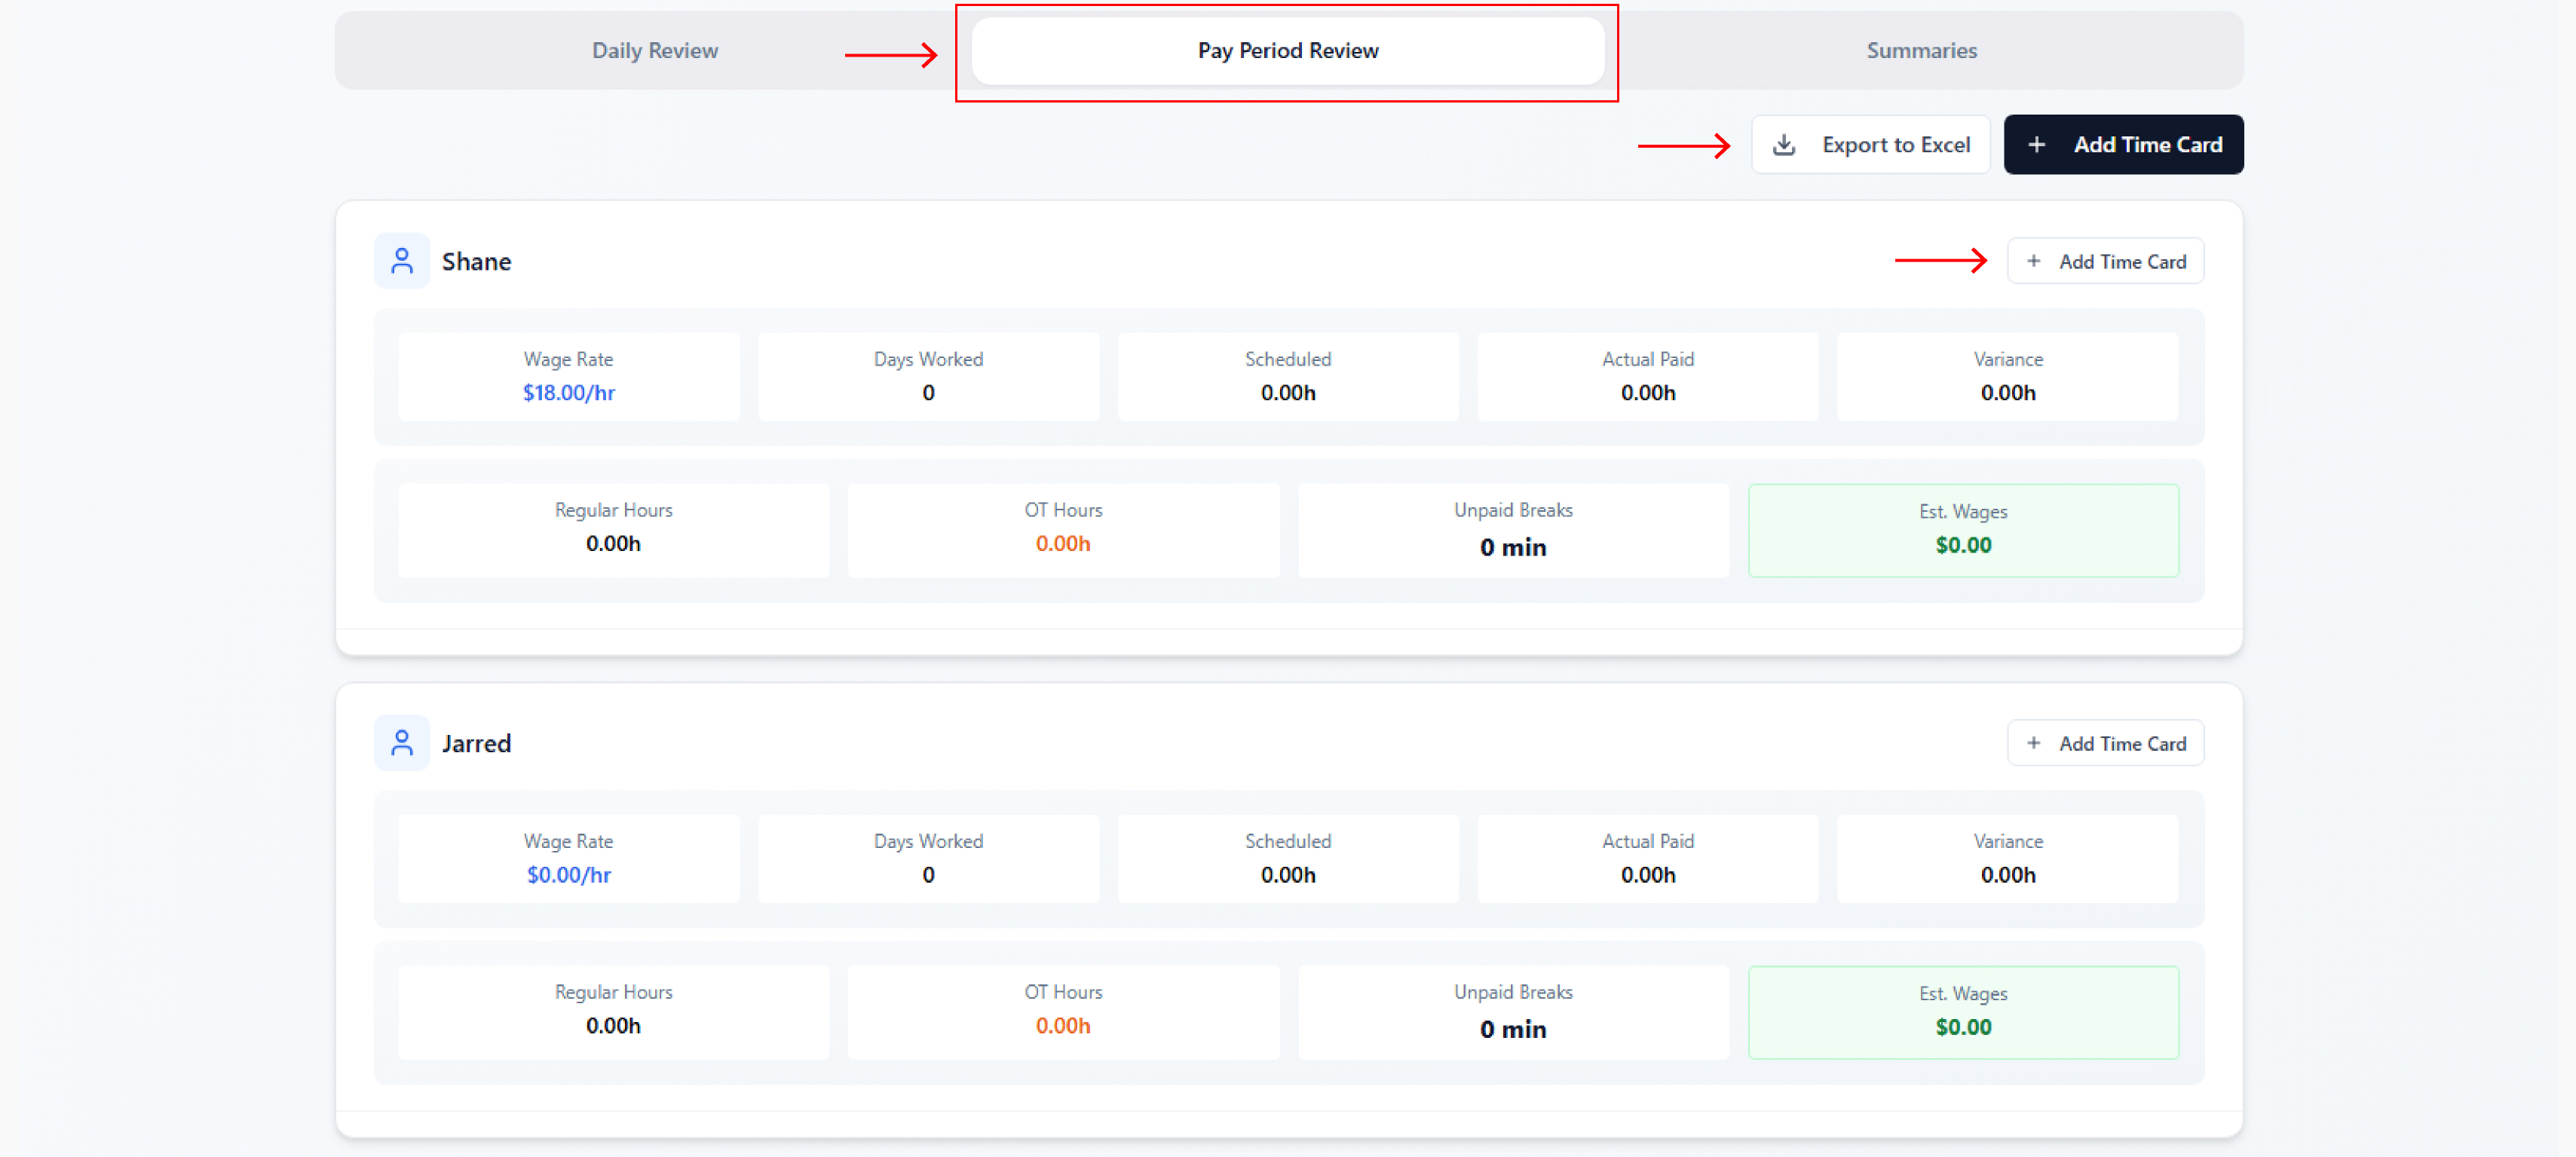Switch to the Daily Review tab
The image size is (2576, 1157).
coord(654,51)
